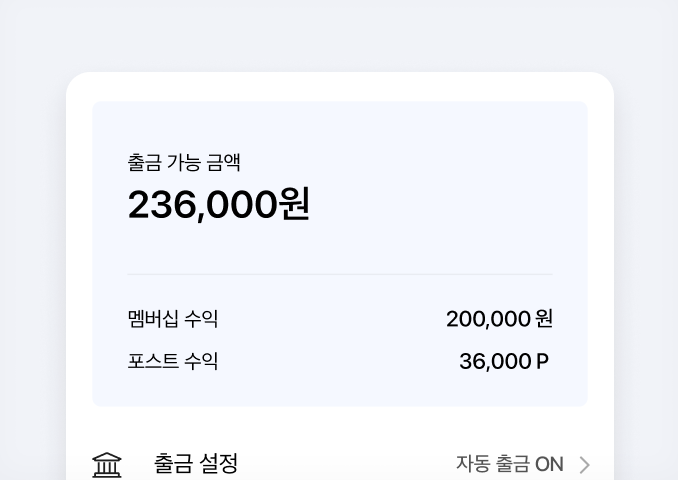The image size is (678, 480).
Task: Click the word 설정 in 출금 설정
Action: [x=218, y=464]
